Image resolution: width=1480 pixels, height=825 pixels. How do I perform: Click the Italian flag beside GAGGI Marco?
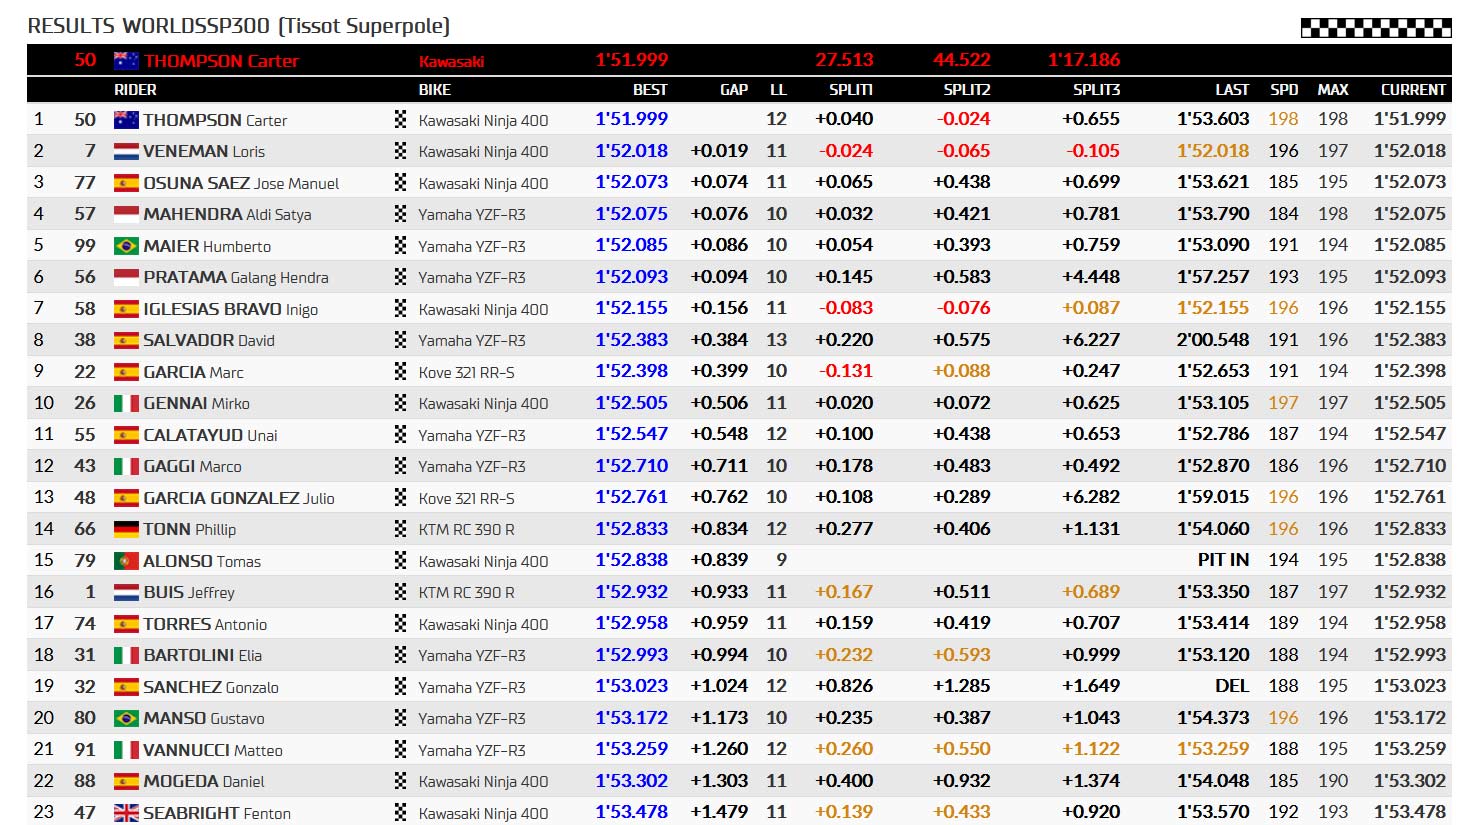(126, 466)
